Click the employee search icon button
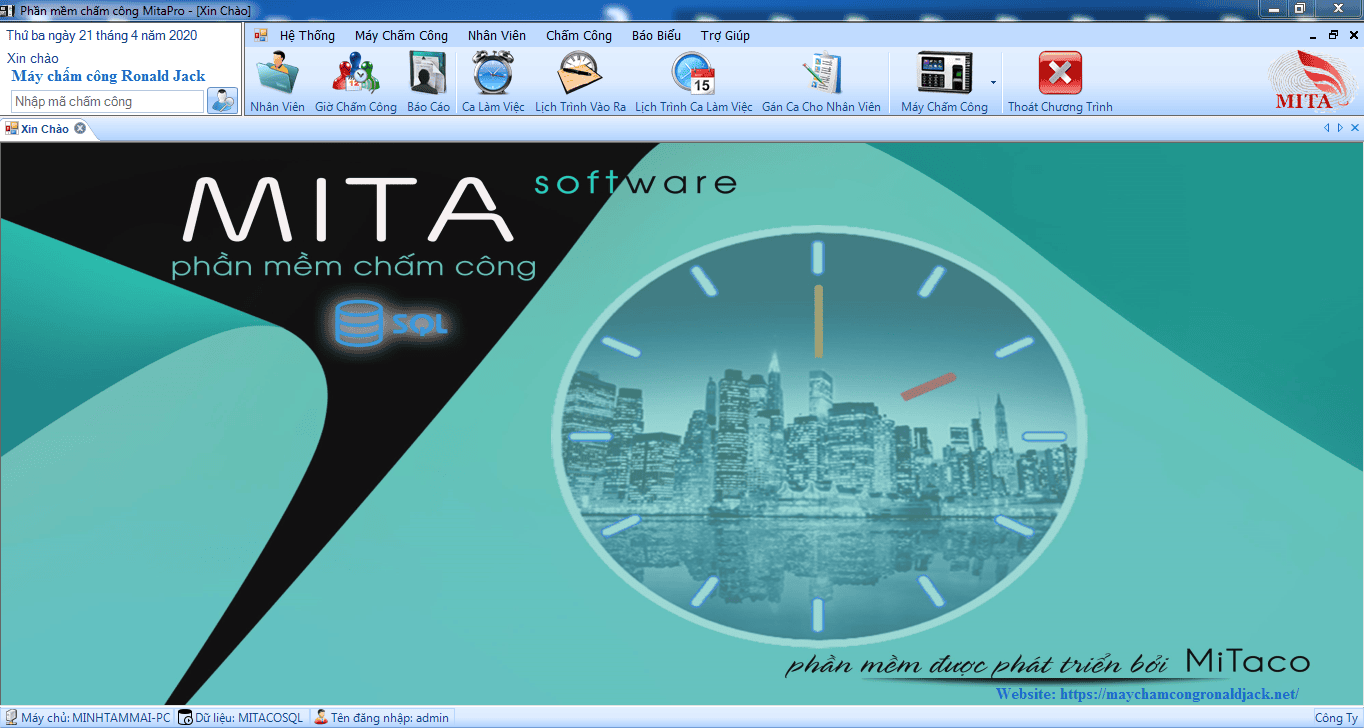The image size is (1364, 728). pos(221,101)
